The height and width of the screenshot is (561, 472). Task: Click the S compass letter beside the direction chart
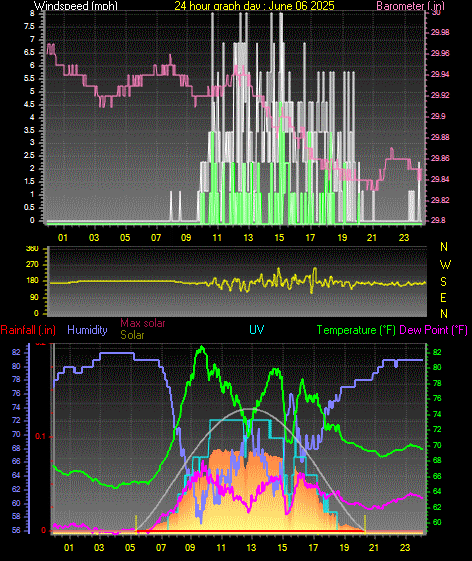click(x=443, y=282)
